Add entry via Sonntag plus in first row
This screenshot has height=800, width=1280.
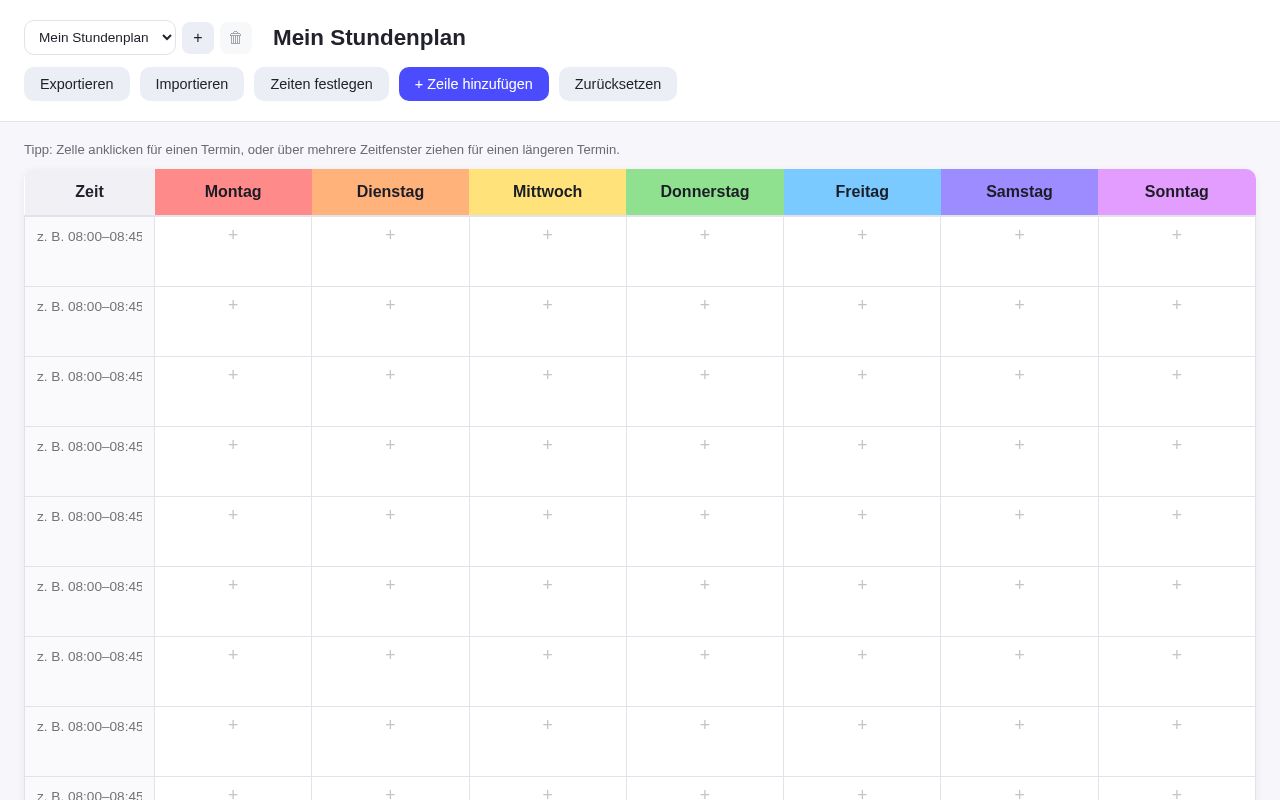click(1177, 235)
